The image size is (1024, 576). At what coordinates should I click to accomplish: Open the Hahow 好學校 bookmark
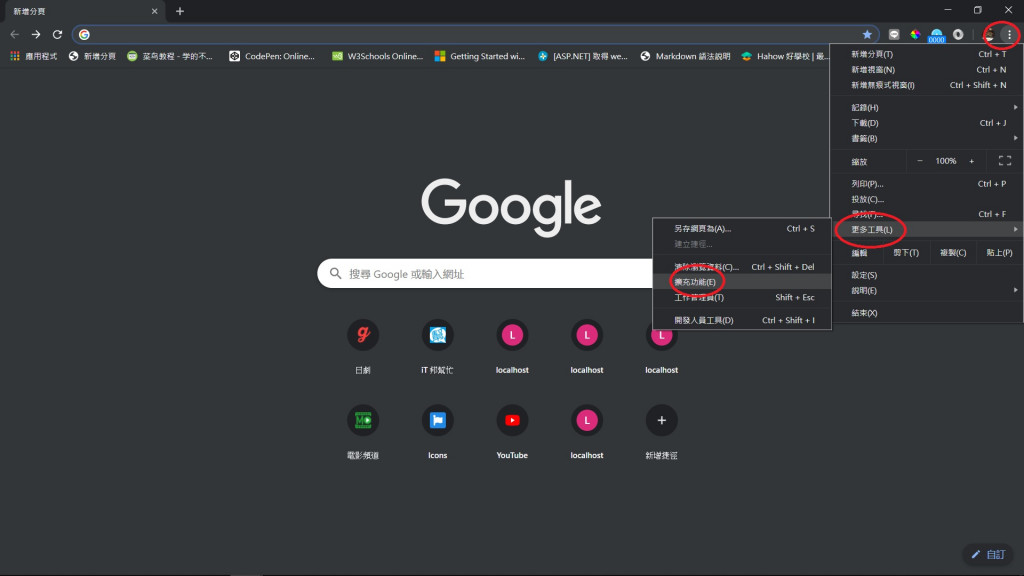(x=785, y=56)
